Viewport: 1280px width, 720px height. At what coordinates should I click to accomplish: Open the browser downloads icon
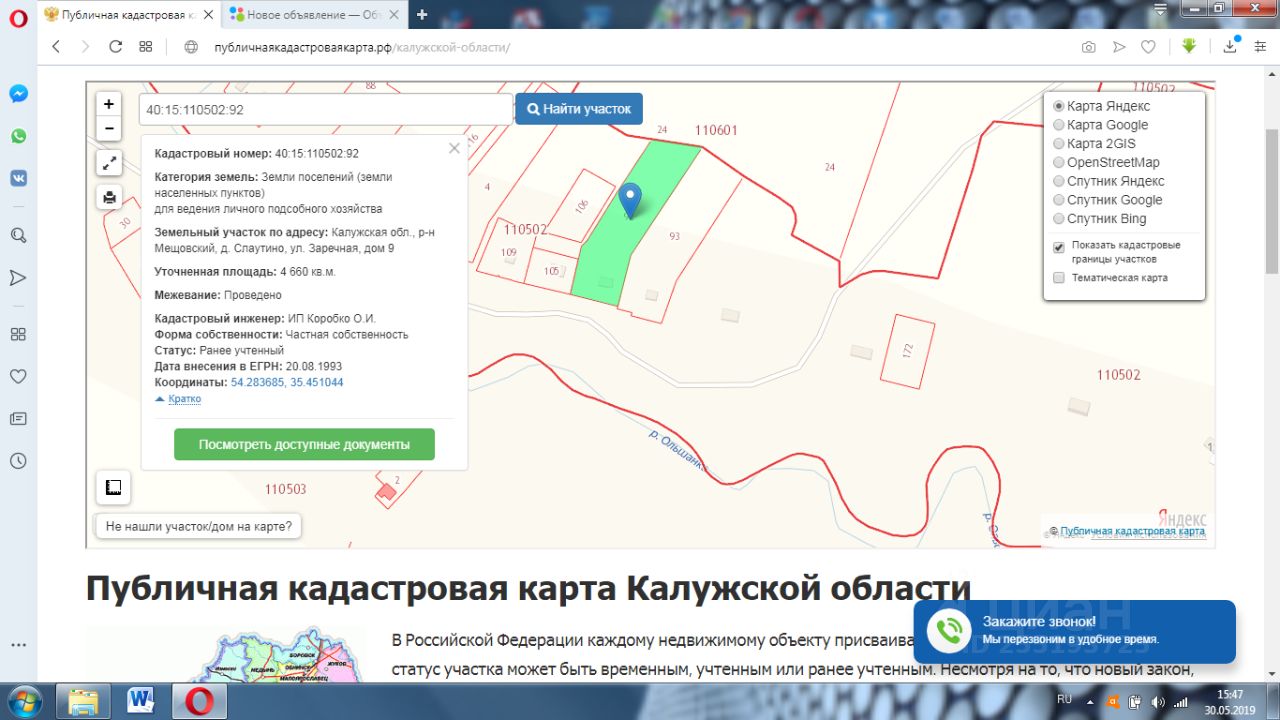(1230, 46)
